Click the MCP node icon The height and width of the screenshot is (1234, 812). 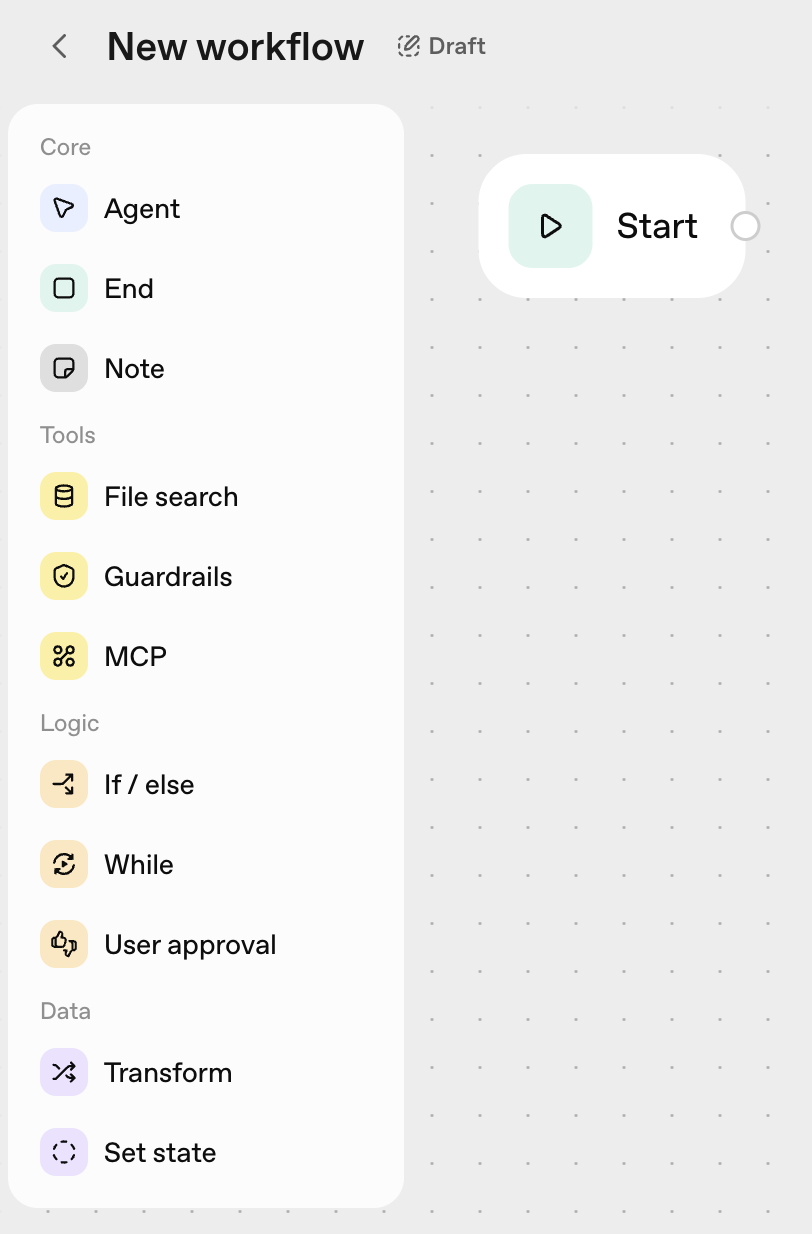click(64, 656)
